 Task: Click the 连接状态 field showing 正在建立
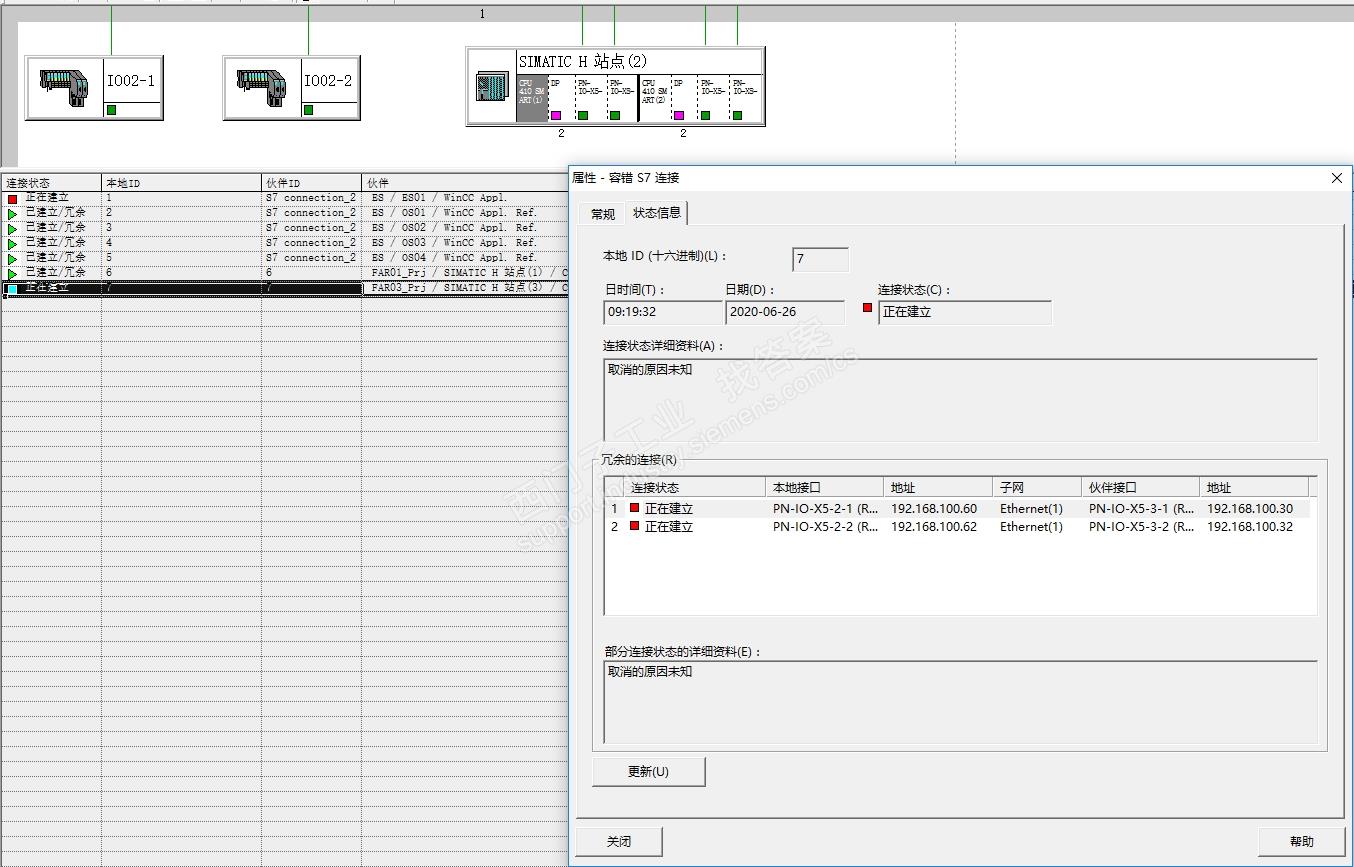coord(964,312)
